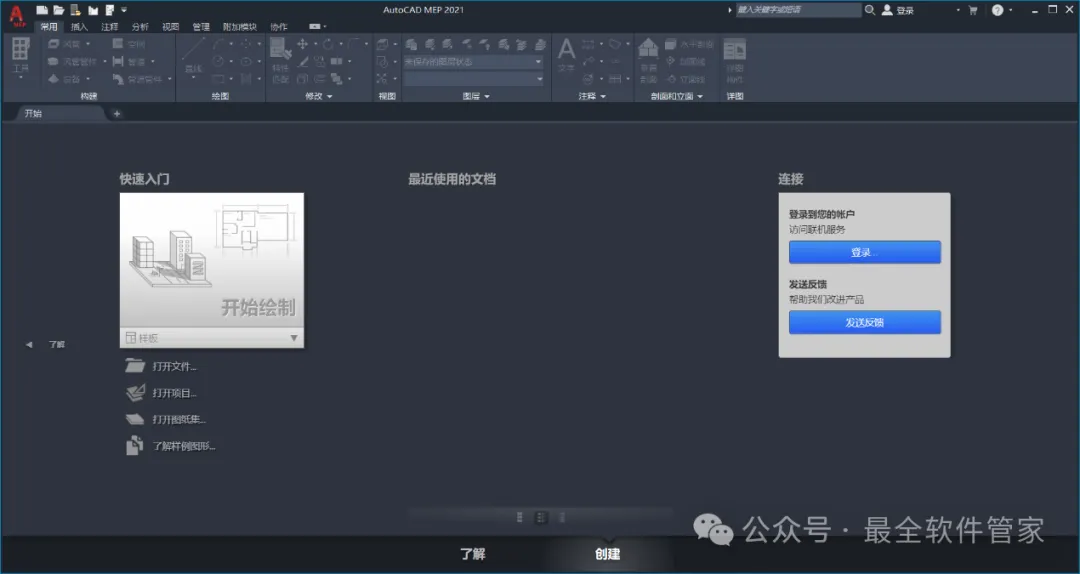
Task: Expand the arrow left of the search field
Action: [730, 10]
